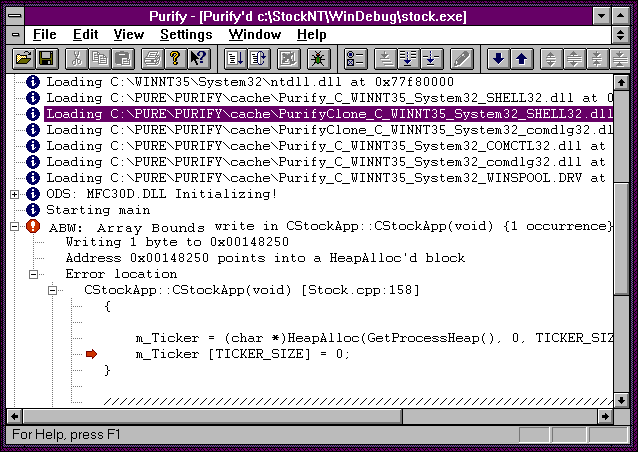This screenshot has height=452, width=638.
Task: Open the Settings menu
Action: pyautogui.click(x=186, y=35)
